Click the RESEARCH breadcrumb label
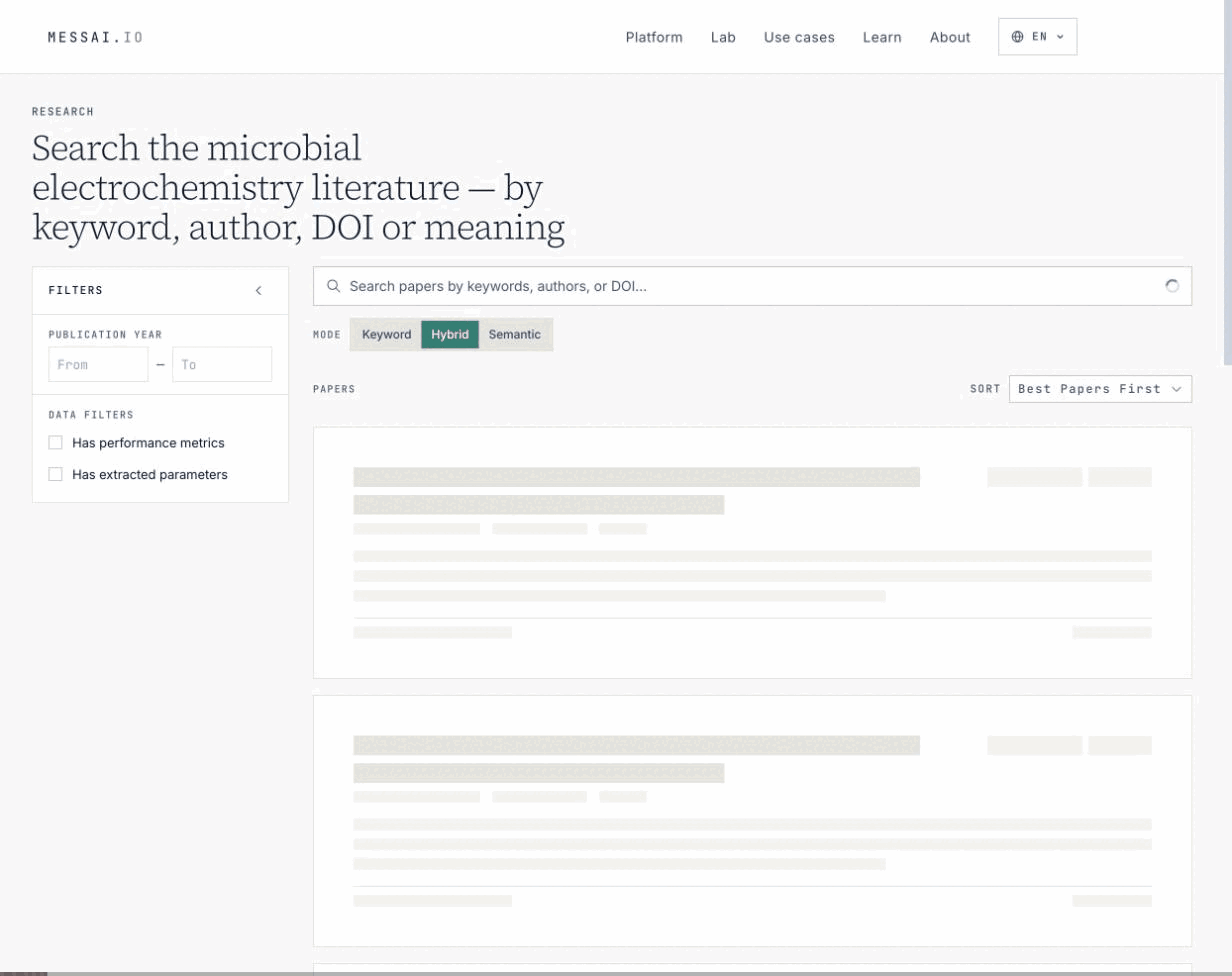 (x=63, y=112)
